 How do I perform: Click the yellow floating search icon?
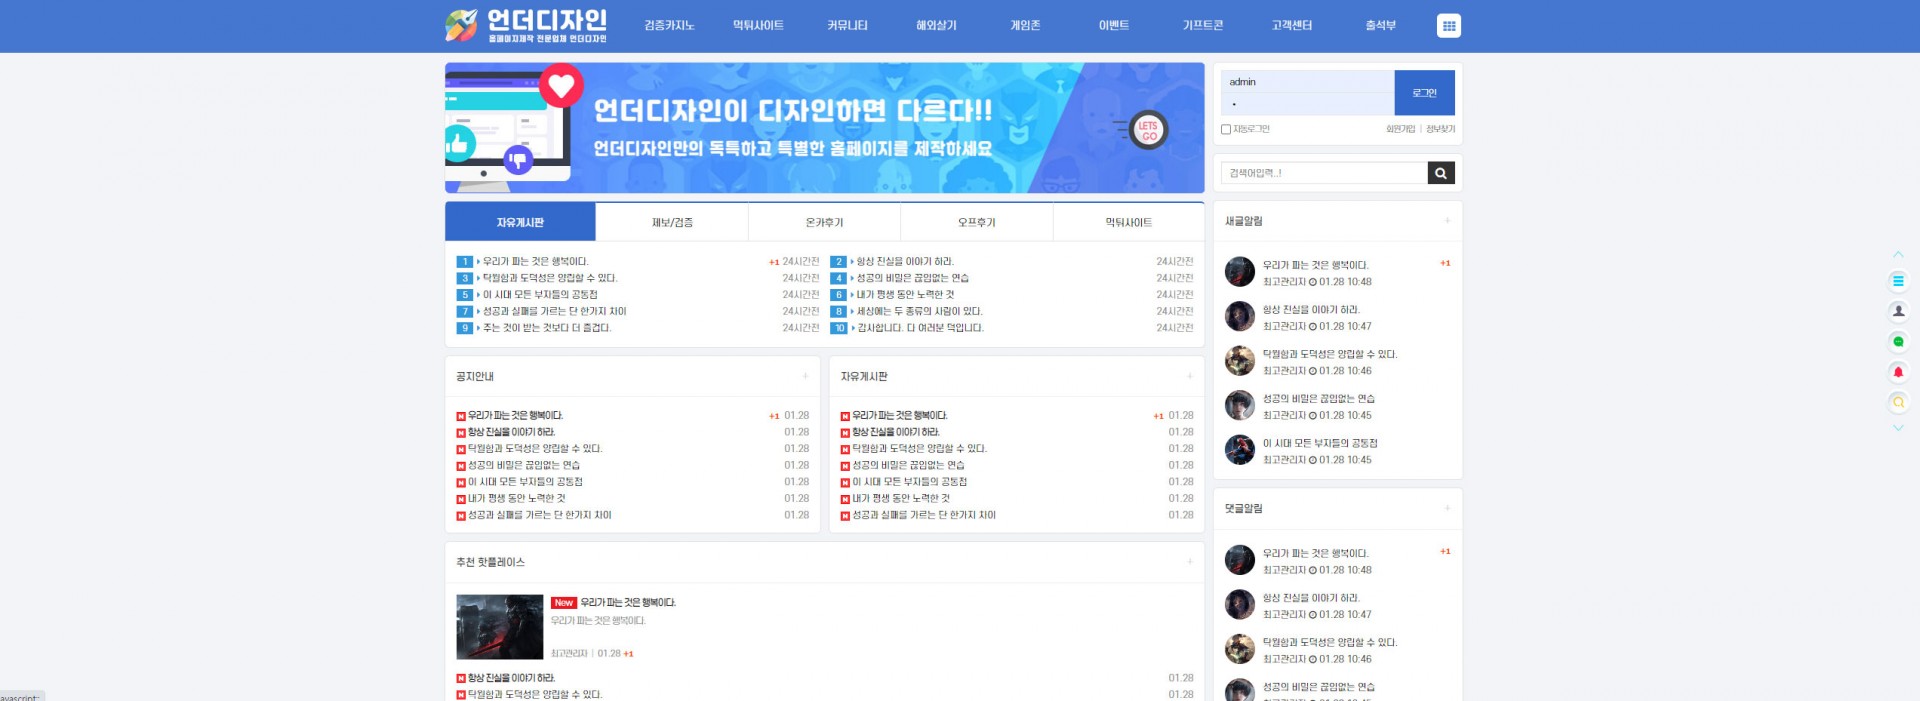pyautogui.click(x=1897, y=402)
